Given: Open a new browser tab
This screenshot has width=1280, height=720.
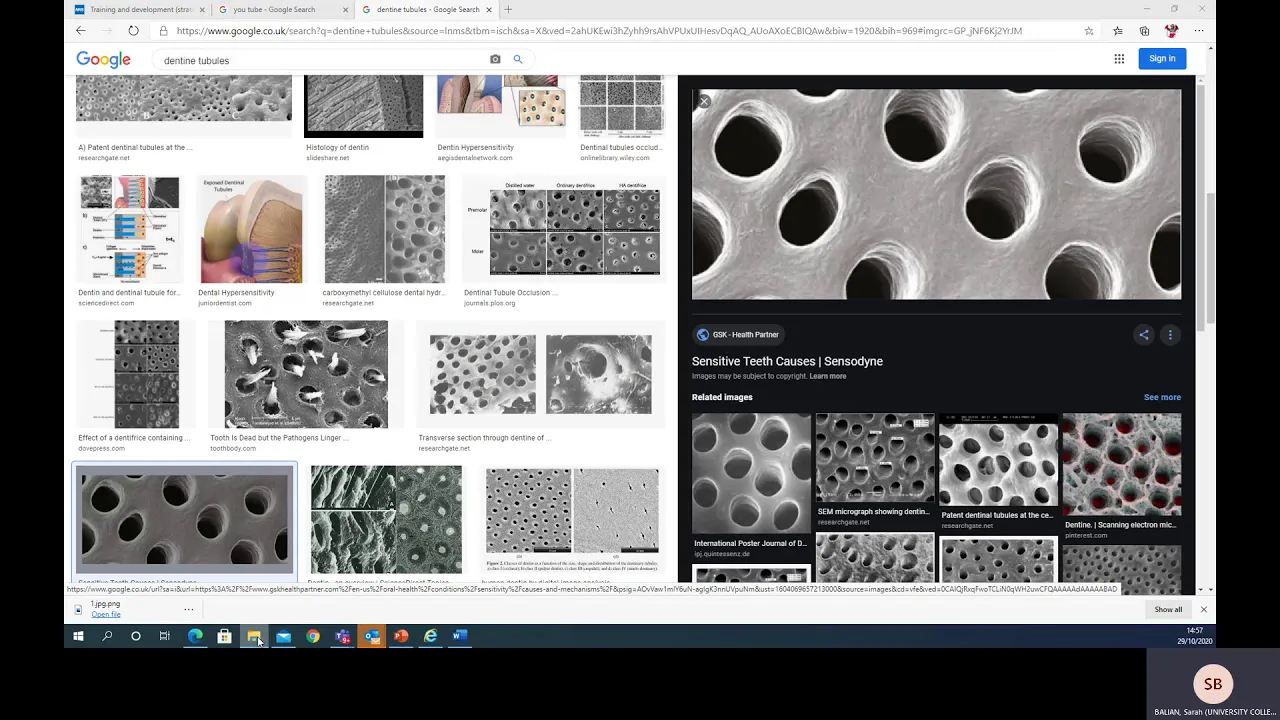Looking at the screenshot, I should [508, 10].
